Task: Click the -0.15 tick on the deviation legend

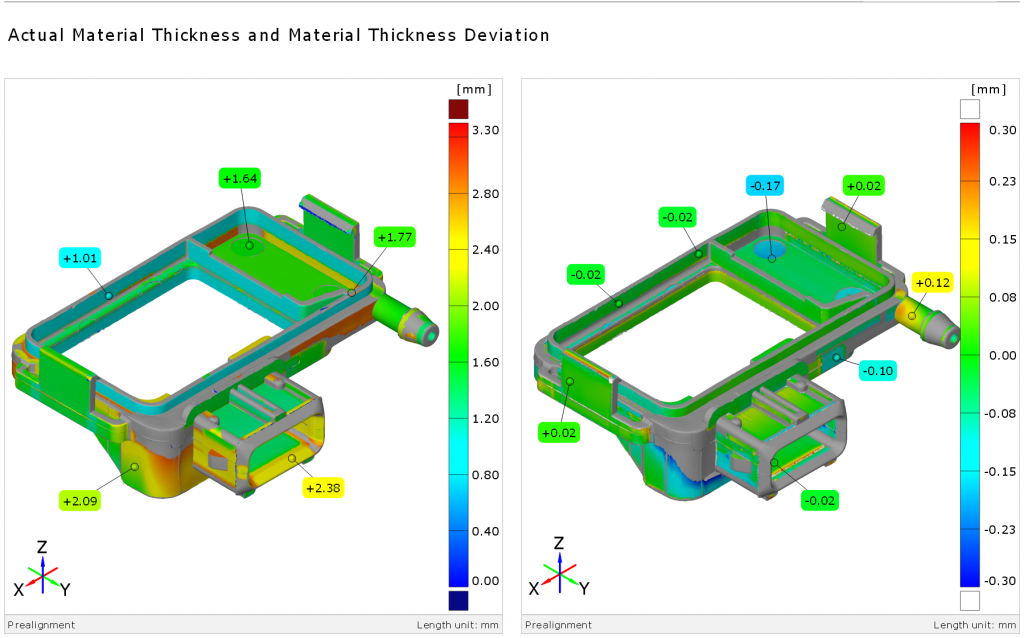Action: 1000,471
